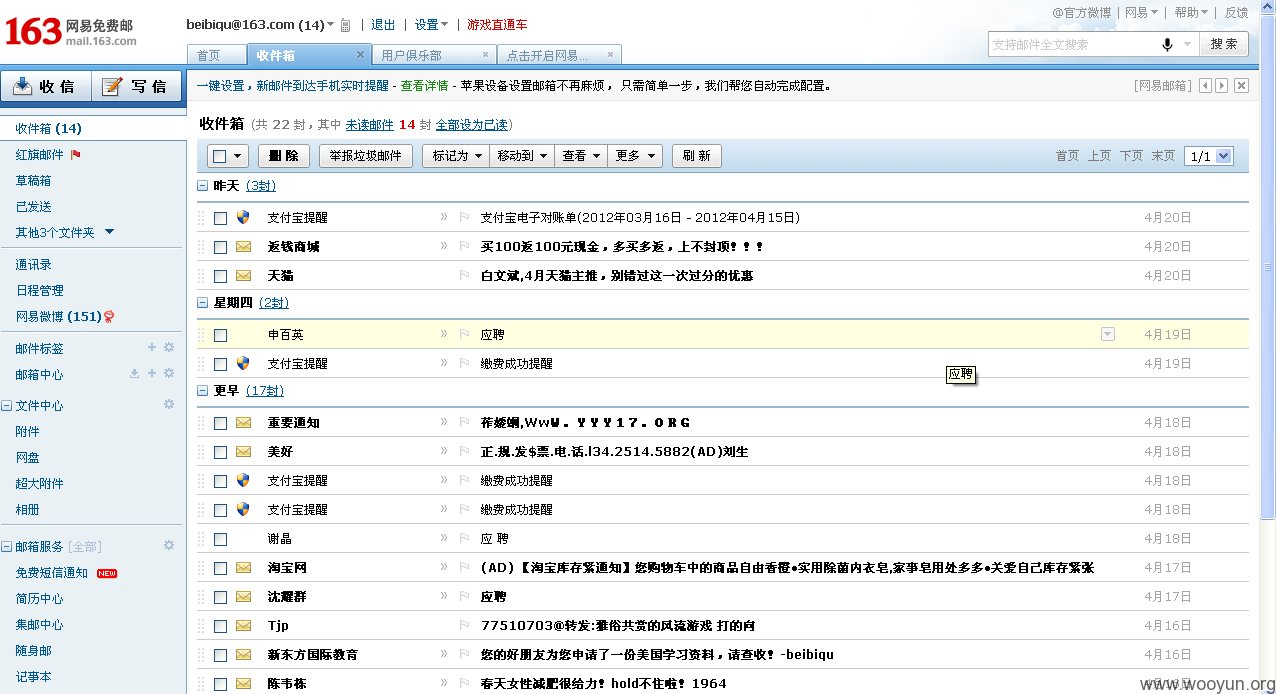
Task: Open the 查看 dropdown
Action: coord(580,156)
